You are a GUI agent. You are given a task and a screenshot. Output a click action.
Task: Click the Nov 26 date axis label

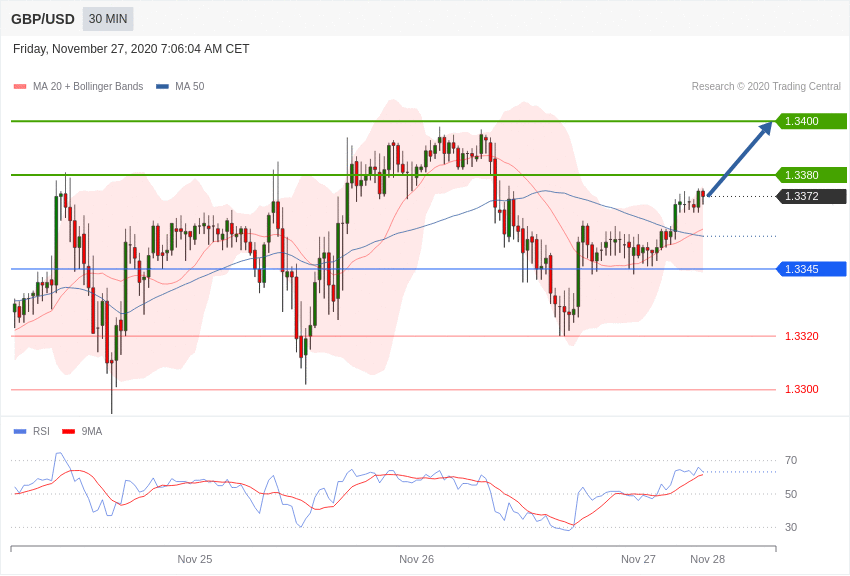pos(416,559)
